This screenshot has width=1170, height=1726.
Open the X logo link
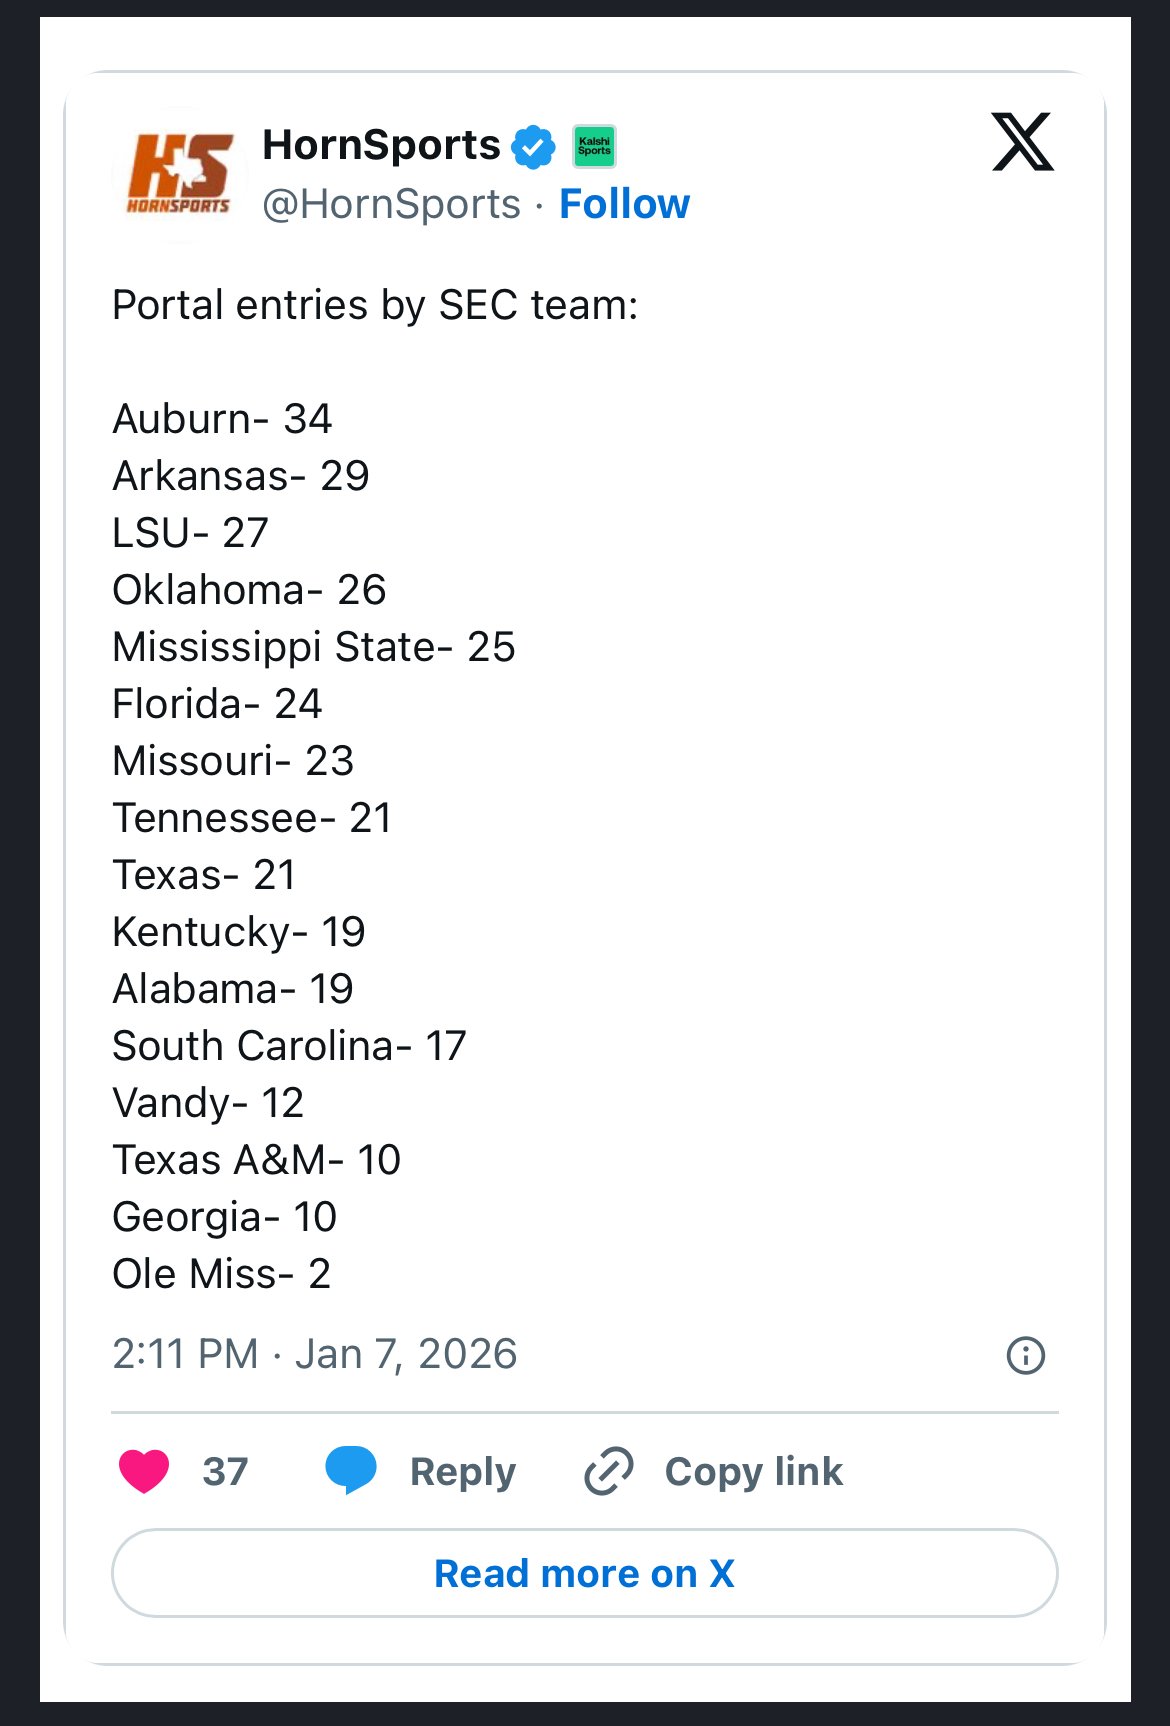coord(1022,142)
